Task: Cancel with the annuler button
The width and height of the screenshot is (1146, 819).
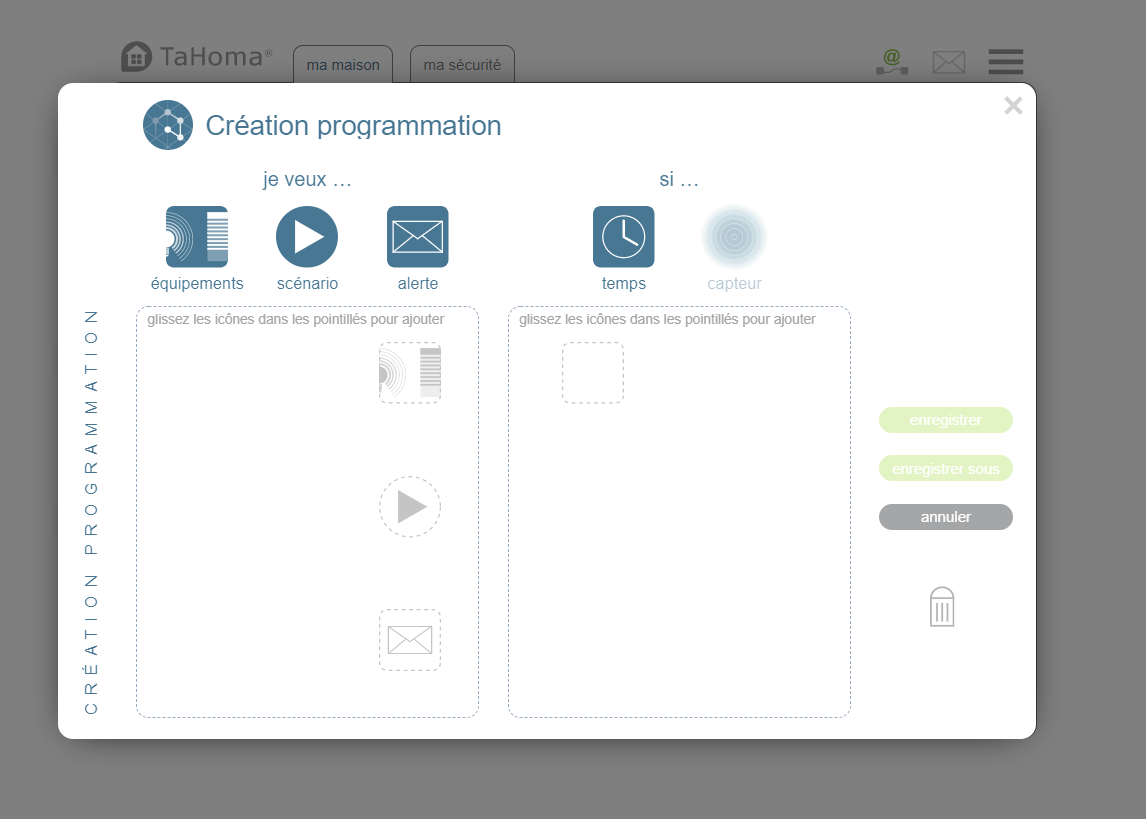Action: point(946,517)
